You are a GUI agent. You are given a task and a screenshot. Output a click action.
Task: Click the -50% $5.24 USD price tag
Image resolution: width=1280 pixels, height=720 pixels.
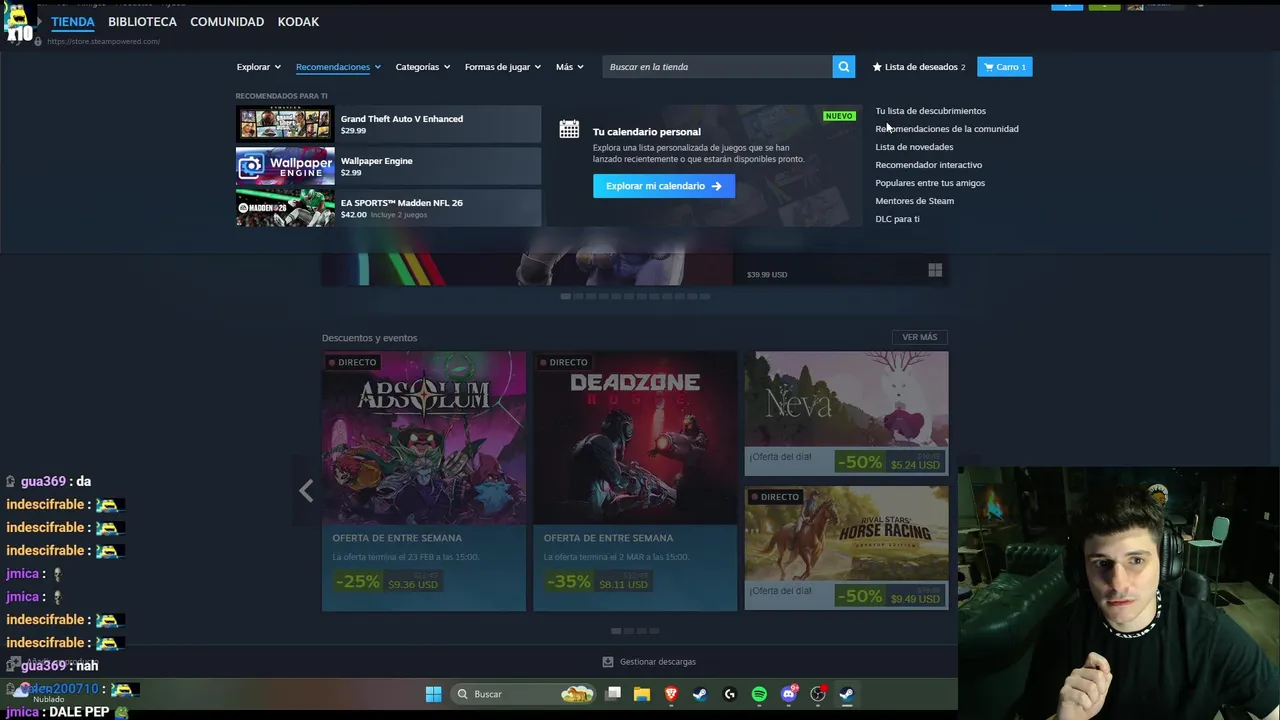coord(889,462)
